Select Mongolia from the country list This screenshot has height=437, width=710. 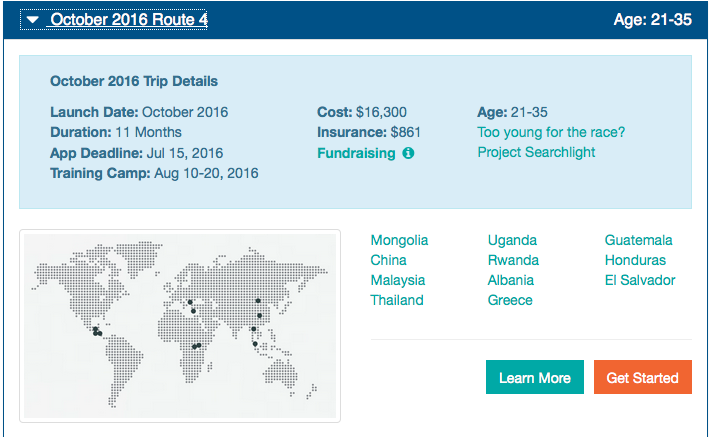pyautogui.click(x=399, y=240)
